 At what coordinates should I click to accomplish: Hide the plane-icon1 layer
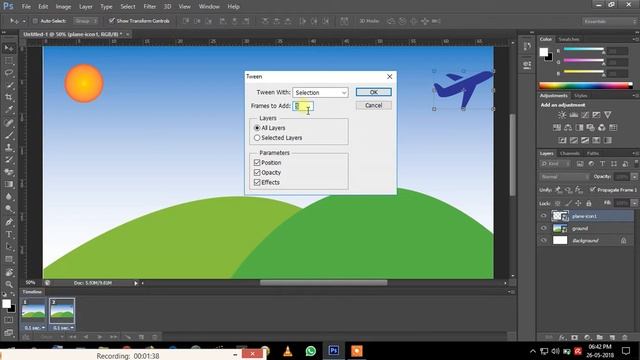[543, 216]
